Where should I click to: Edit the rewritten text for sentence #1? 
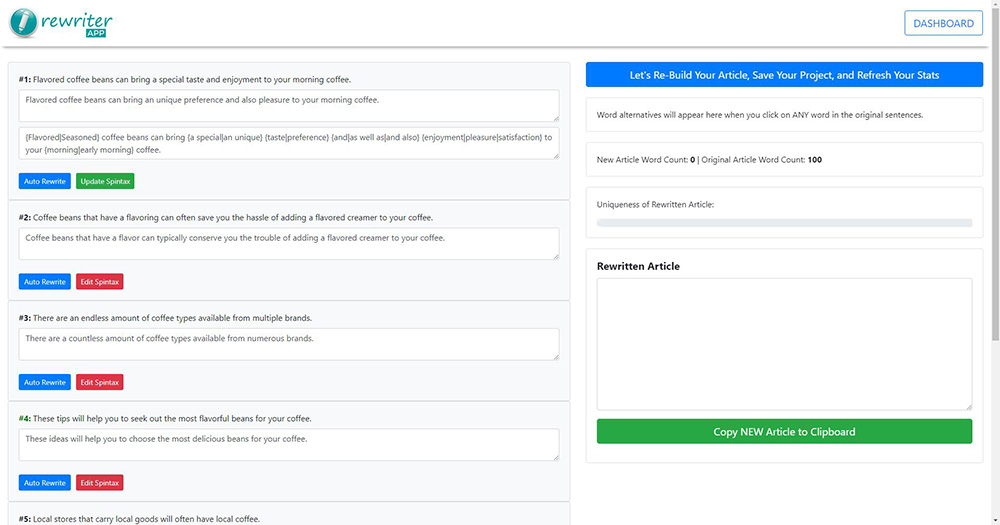coord(288,105)
